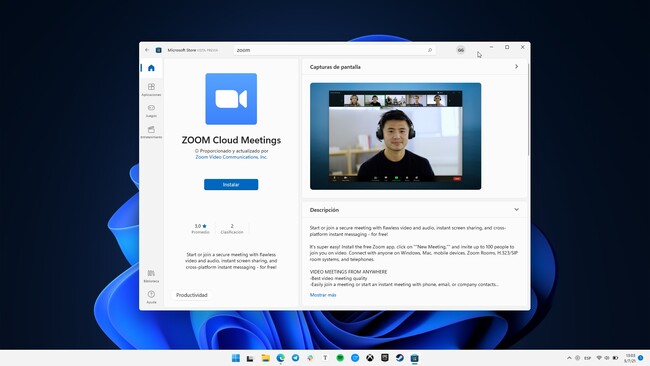The image size is (650, 366).
Task: Click ESP language indicator in tray
Action: (587, 358)
